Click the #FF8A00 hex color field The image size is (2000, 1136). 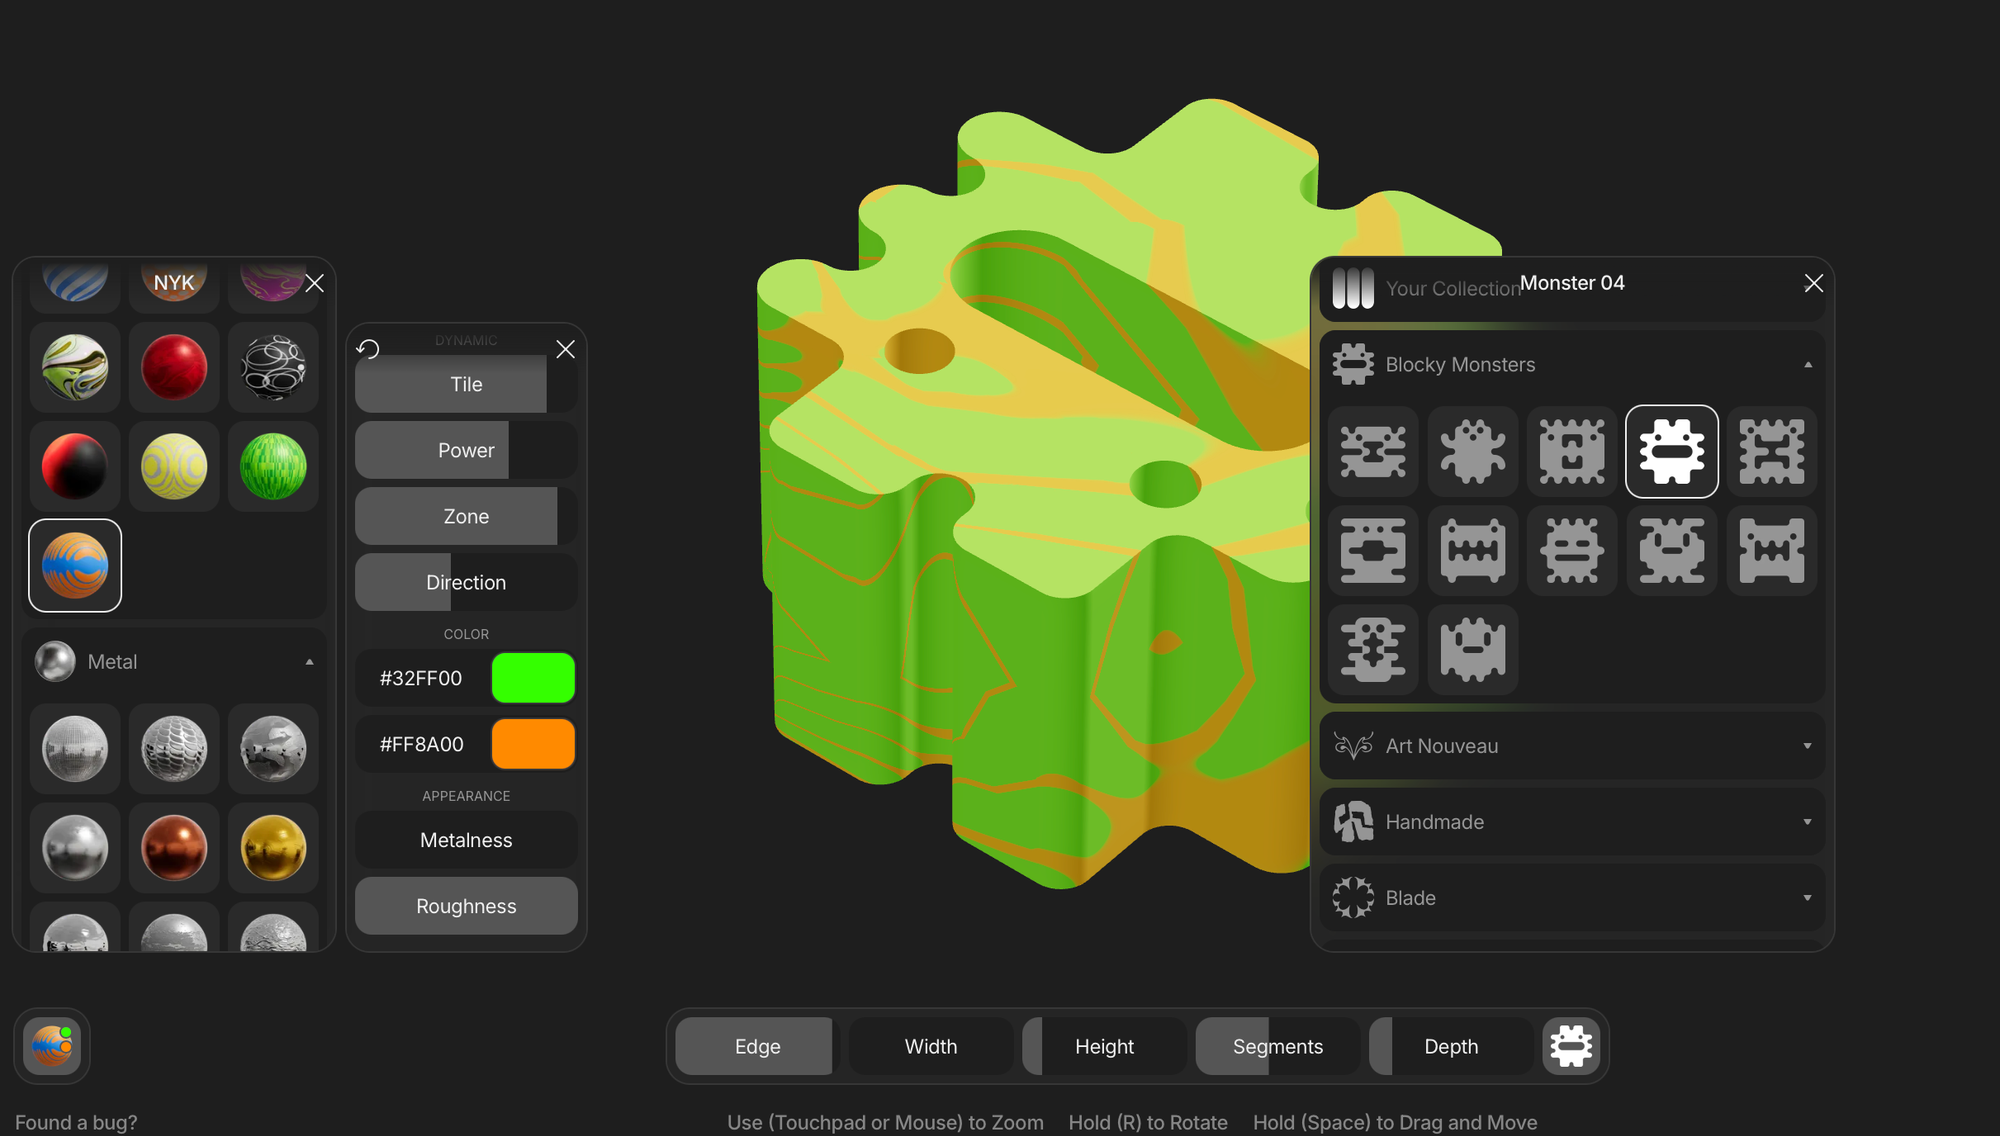422,744
